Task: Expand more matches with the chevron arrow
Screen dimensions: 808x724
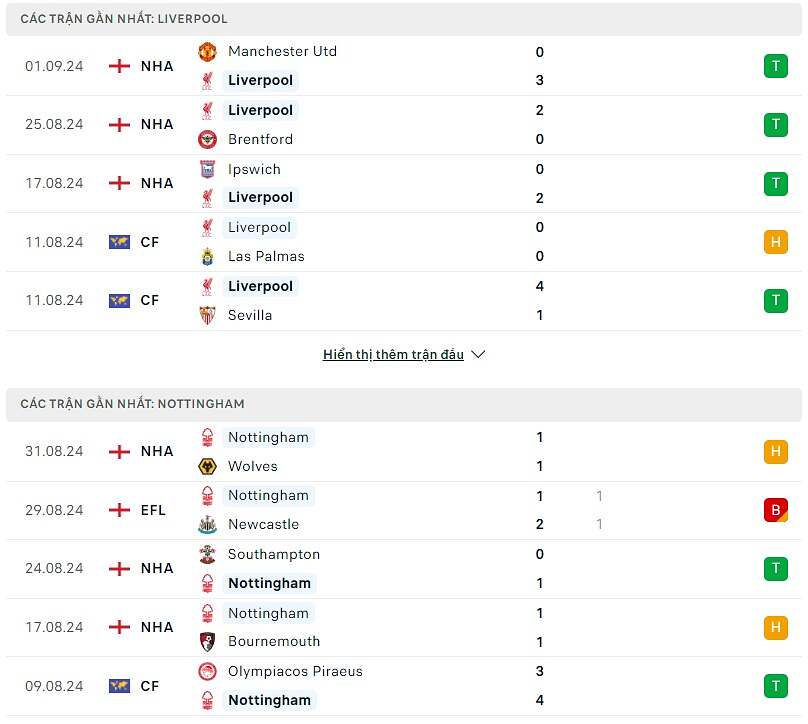Action: pos(478,354)
